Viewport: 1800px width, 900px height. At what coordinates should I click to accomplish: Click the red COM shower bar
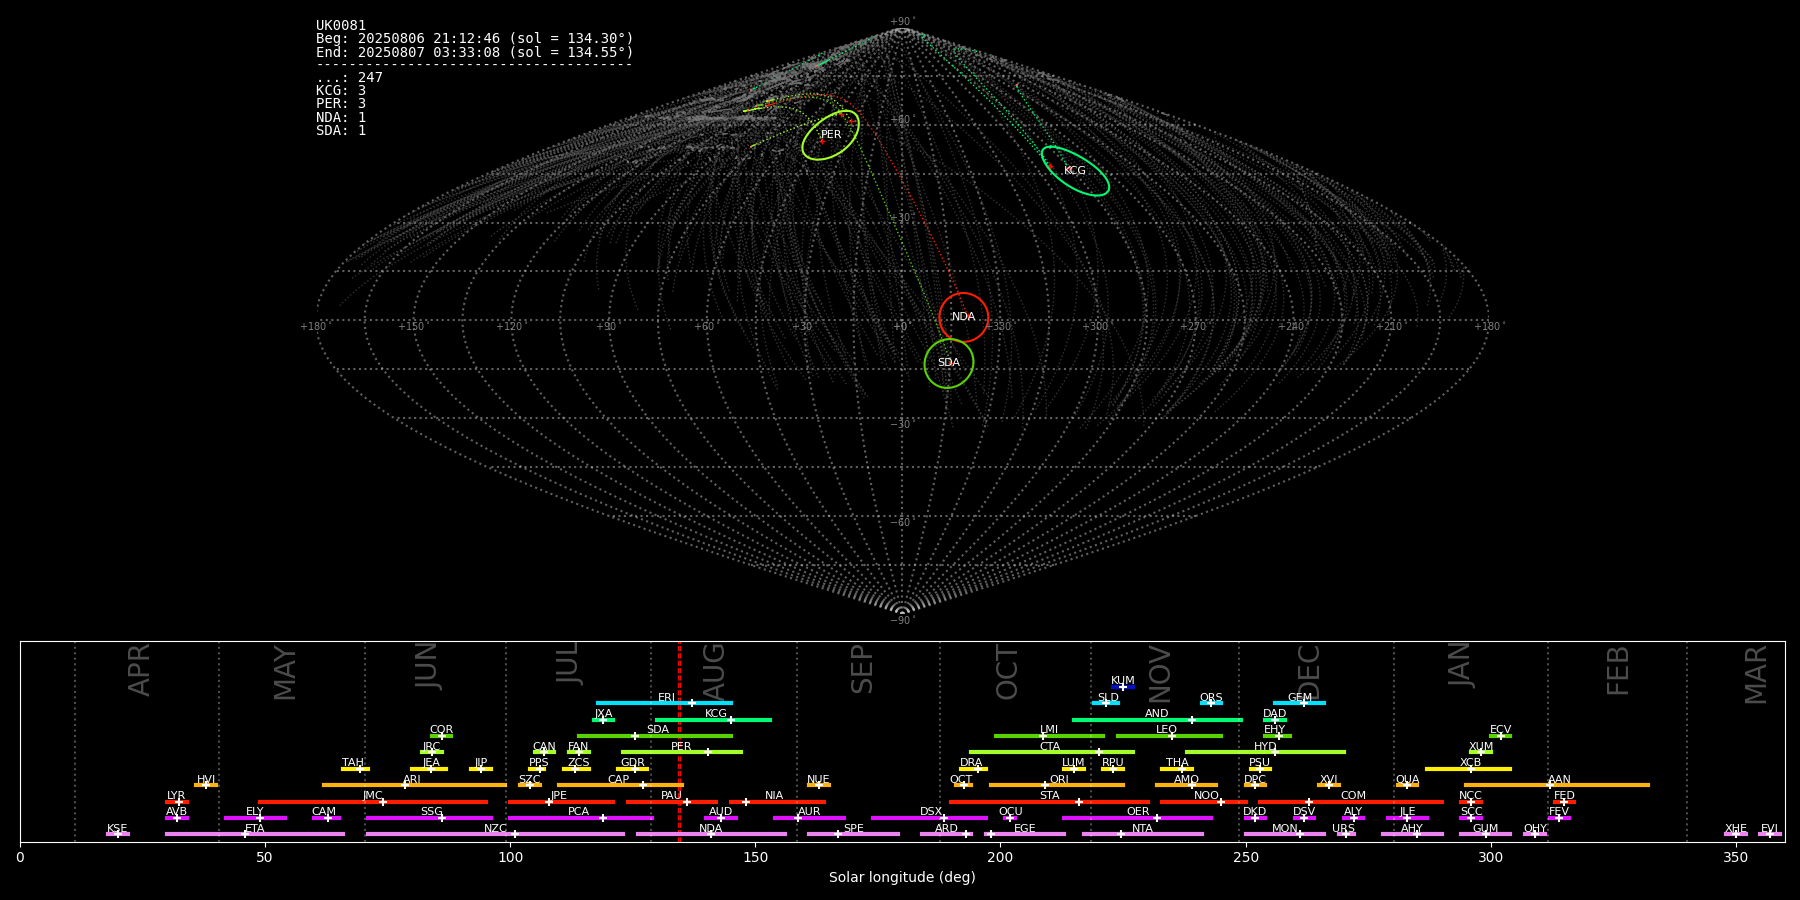[1351, 801]
